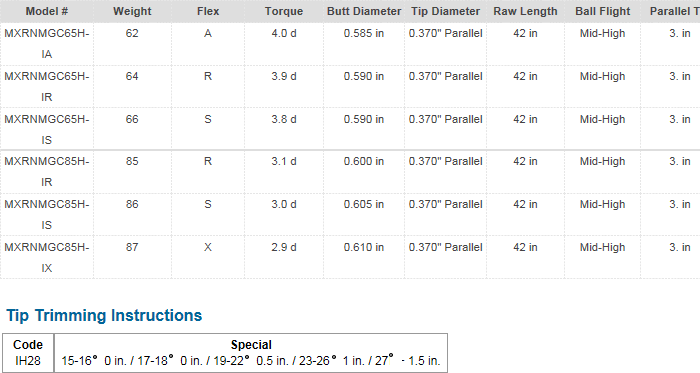Select the Weight column header
This screenshot has height=373, width=700.
pos(132,11)
